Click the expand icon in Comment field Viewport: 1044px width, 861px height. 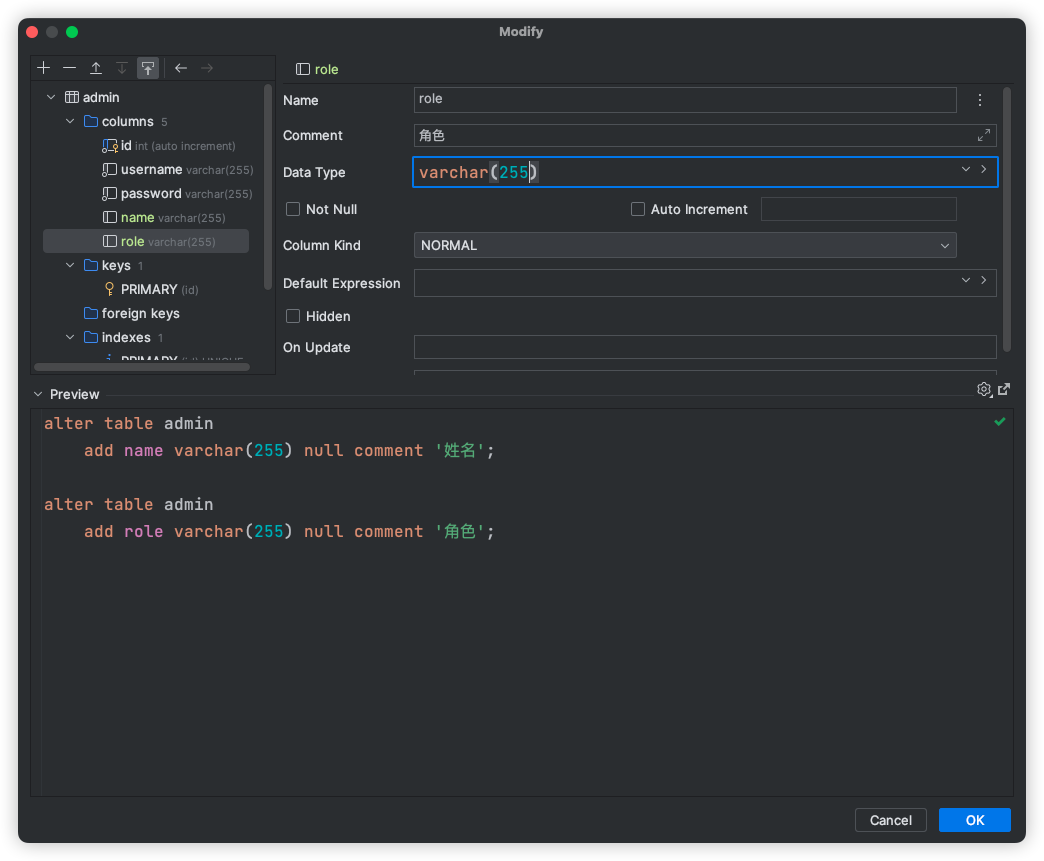pos(984,135)
